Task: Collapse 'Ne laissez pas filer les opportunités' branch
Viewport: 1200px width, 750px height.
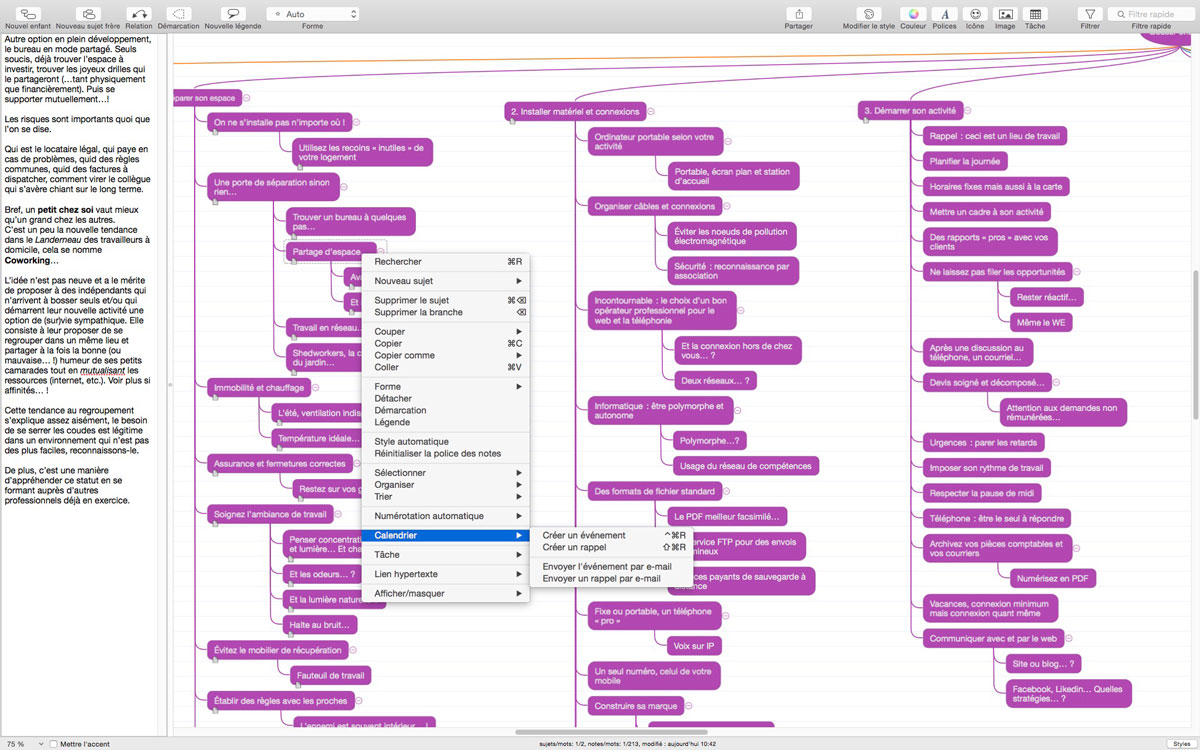Action: pos(1078,271)
